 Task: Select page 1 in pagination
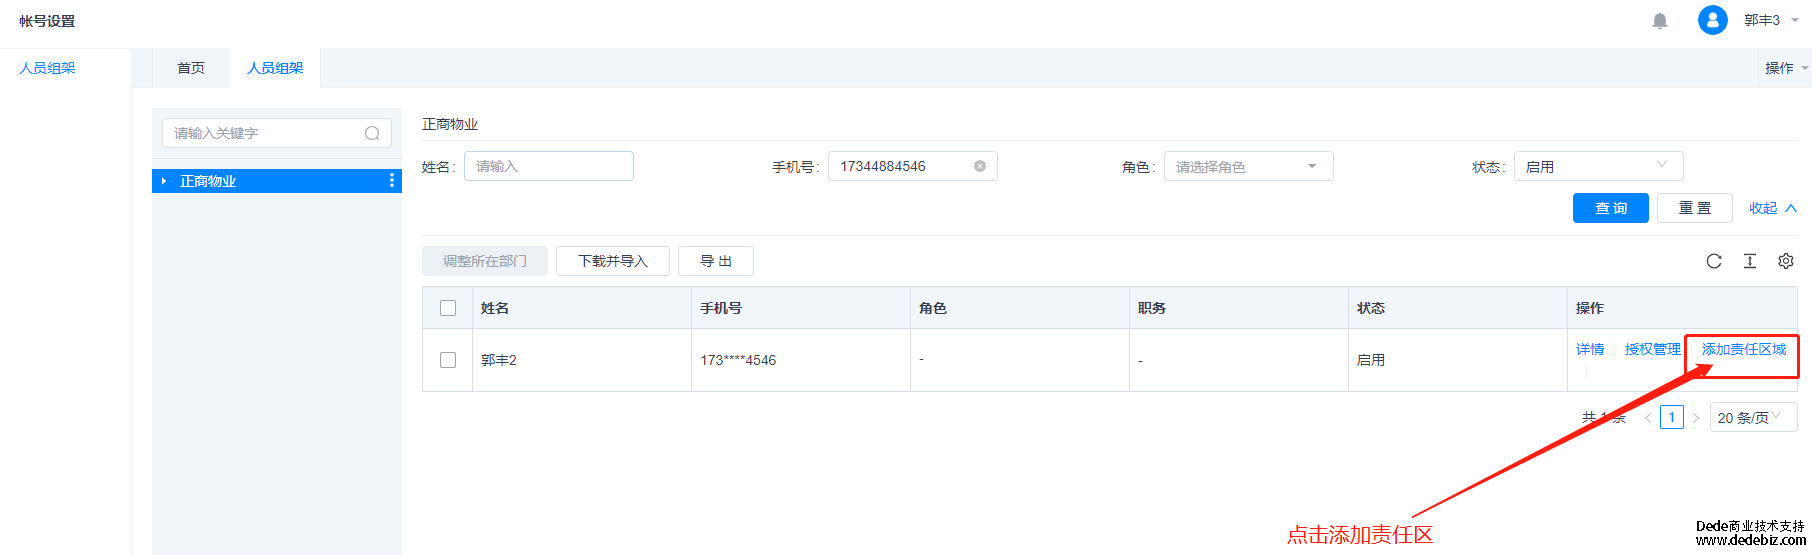pyautogui.click(x=1672, y=417)
